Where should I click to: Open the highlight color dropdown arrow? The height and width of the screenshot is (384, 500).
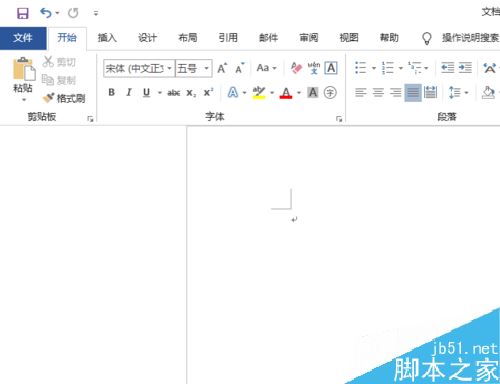tap(272, 93)
